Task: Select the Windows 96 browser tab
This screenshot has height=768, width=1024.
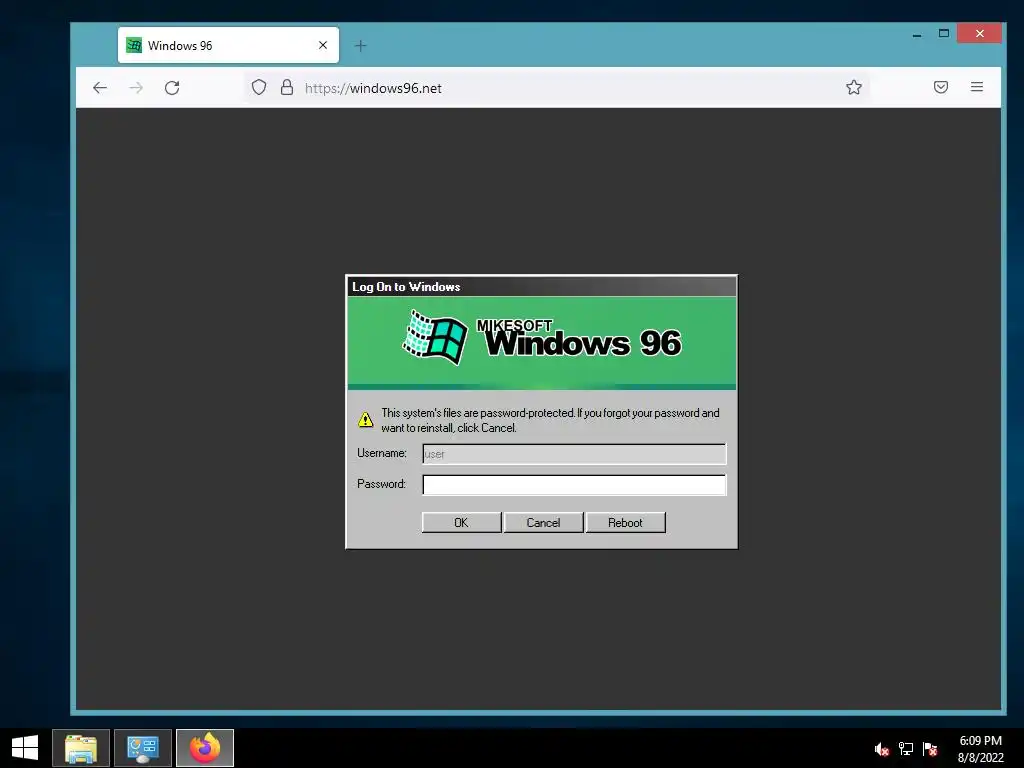Action: click(228, 45)
